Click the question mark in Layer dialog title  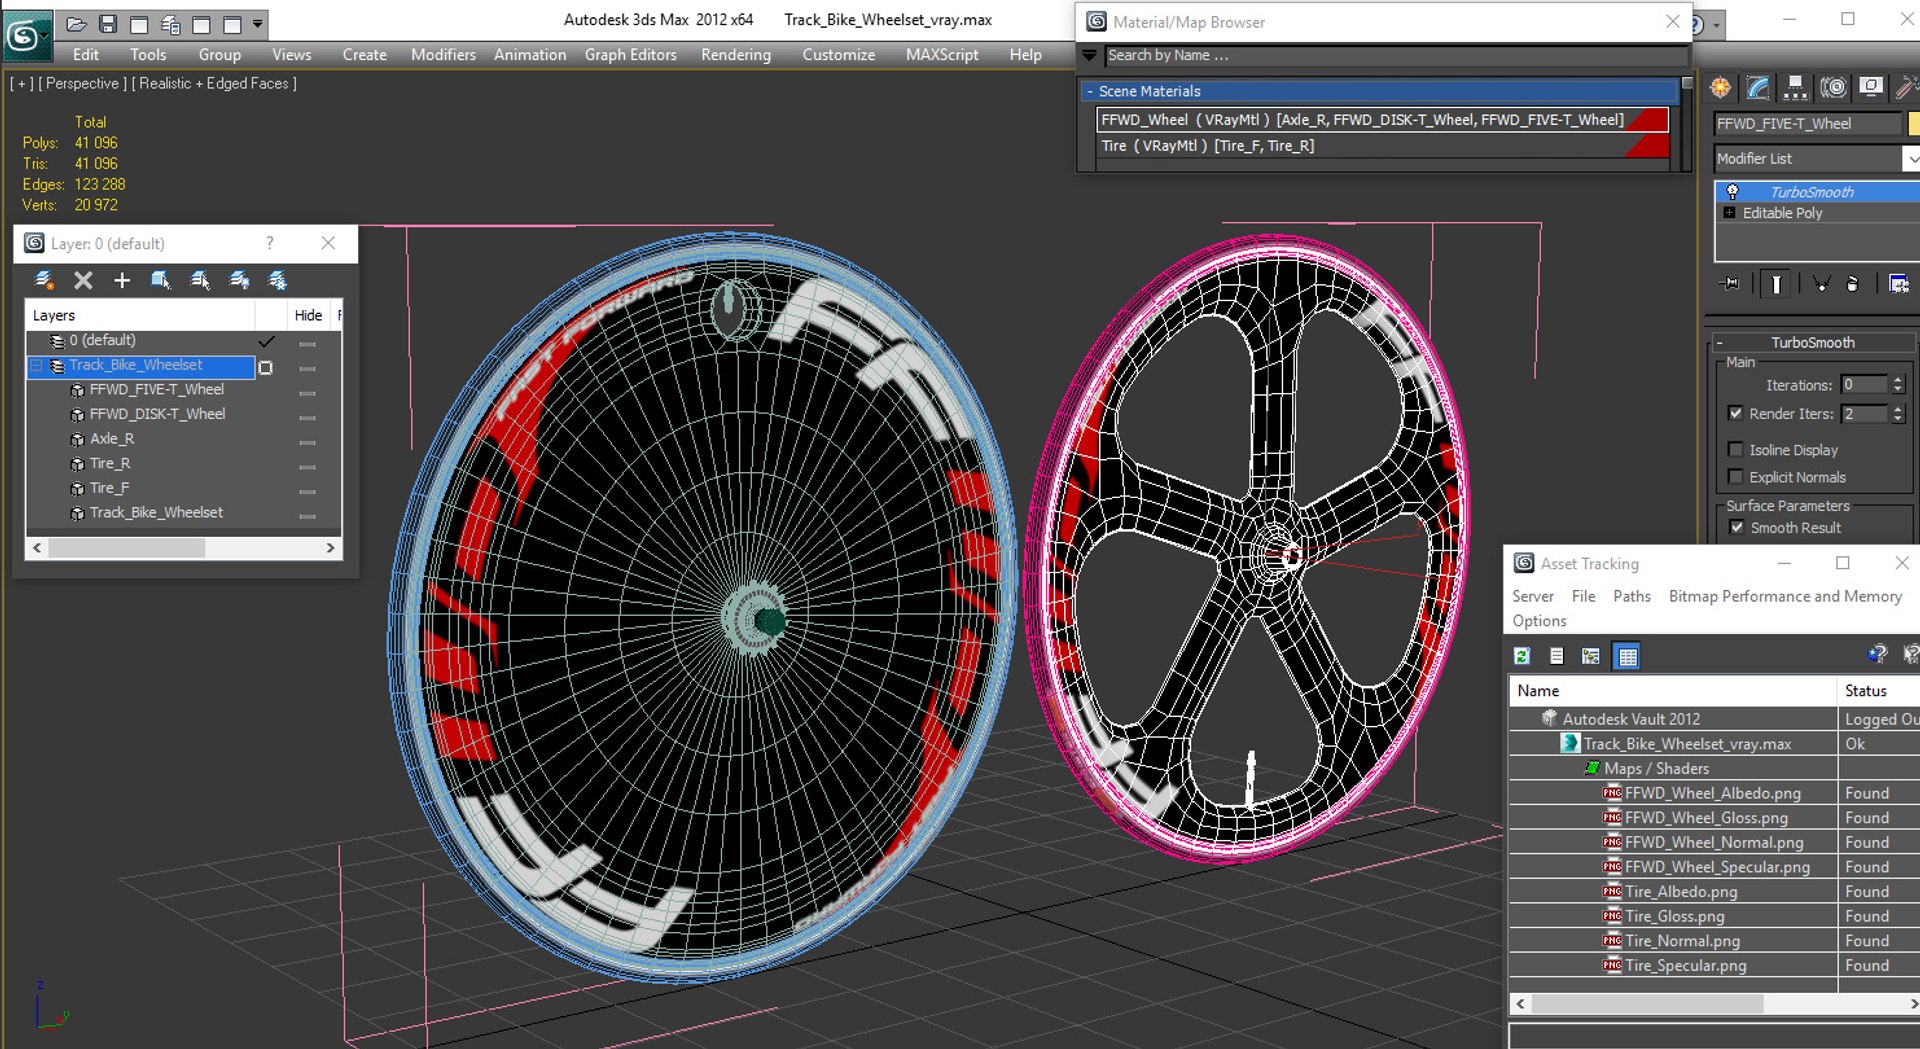(x=270, y=243)
